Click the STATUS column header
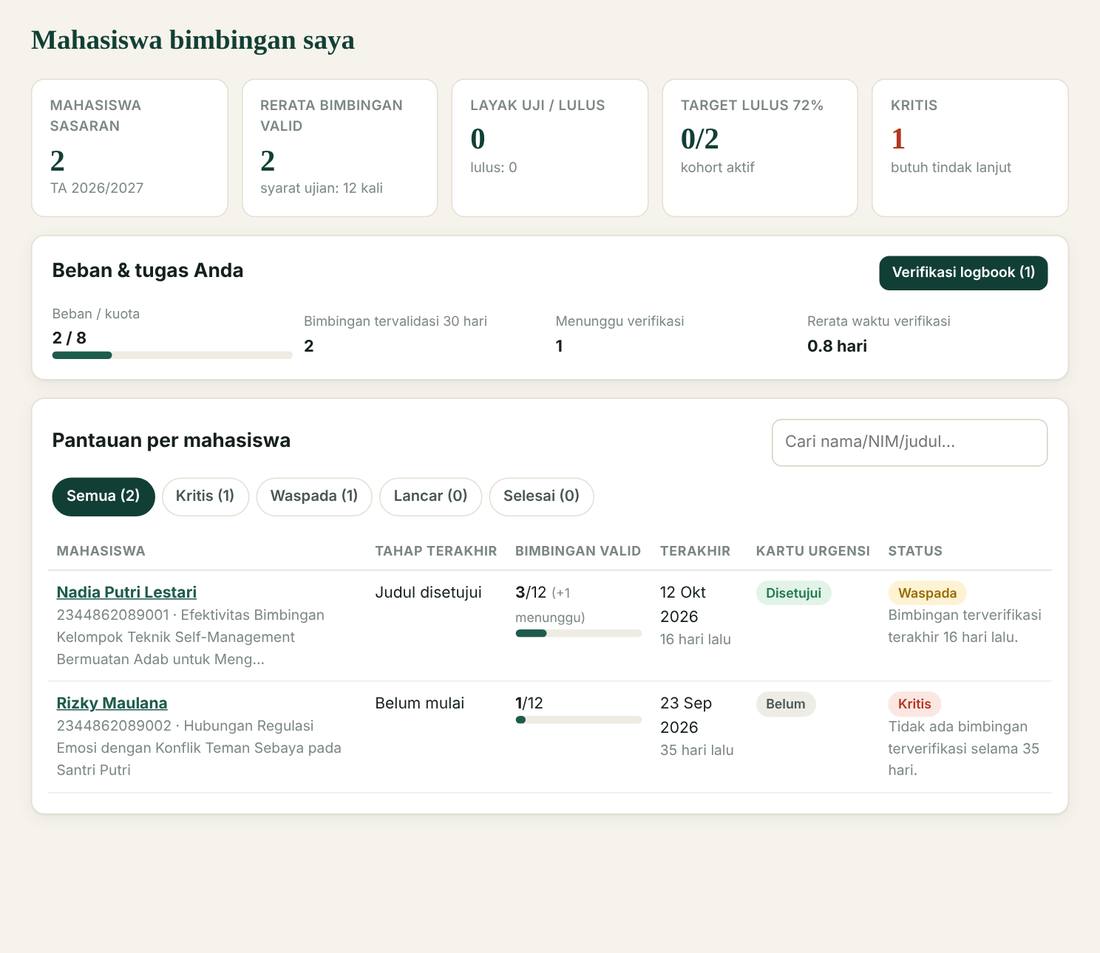 point(915,551)
